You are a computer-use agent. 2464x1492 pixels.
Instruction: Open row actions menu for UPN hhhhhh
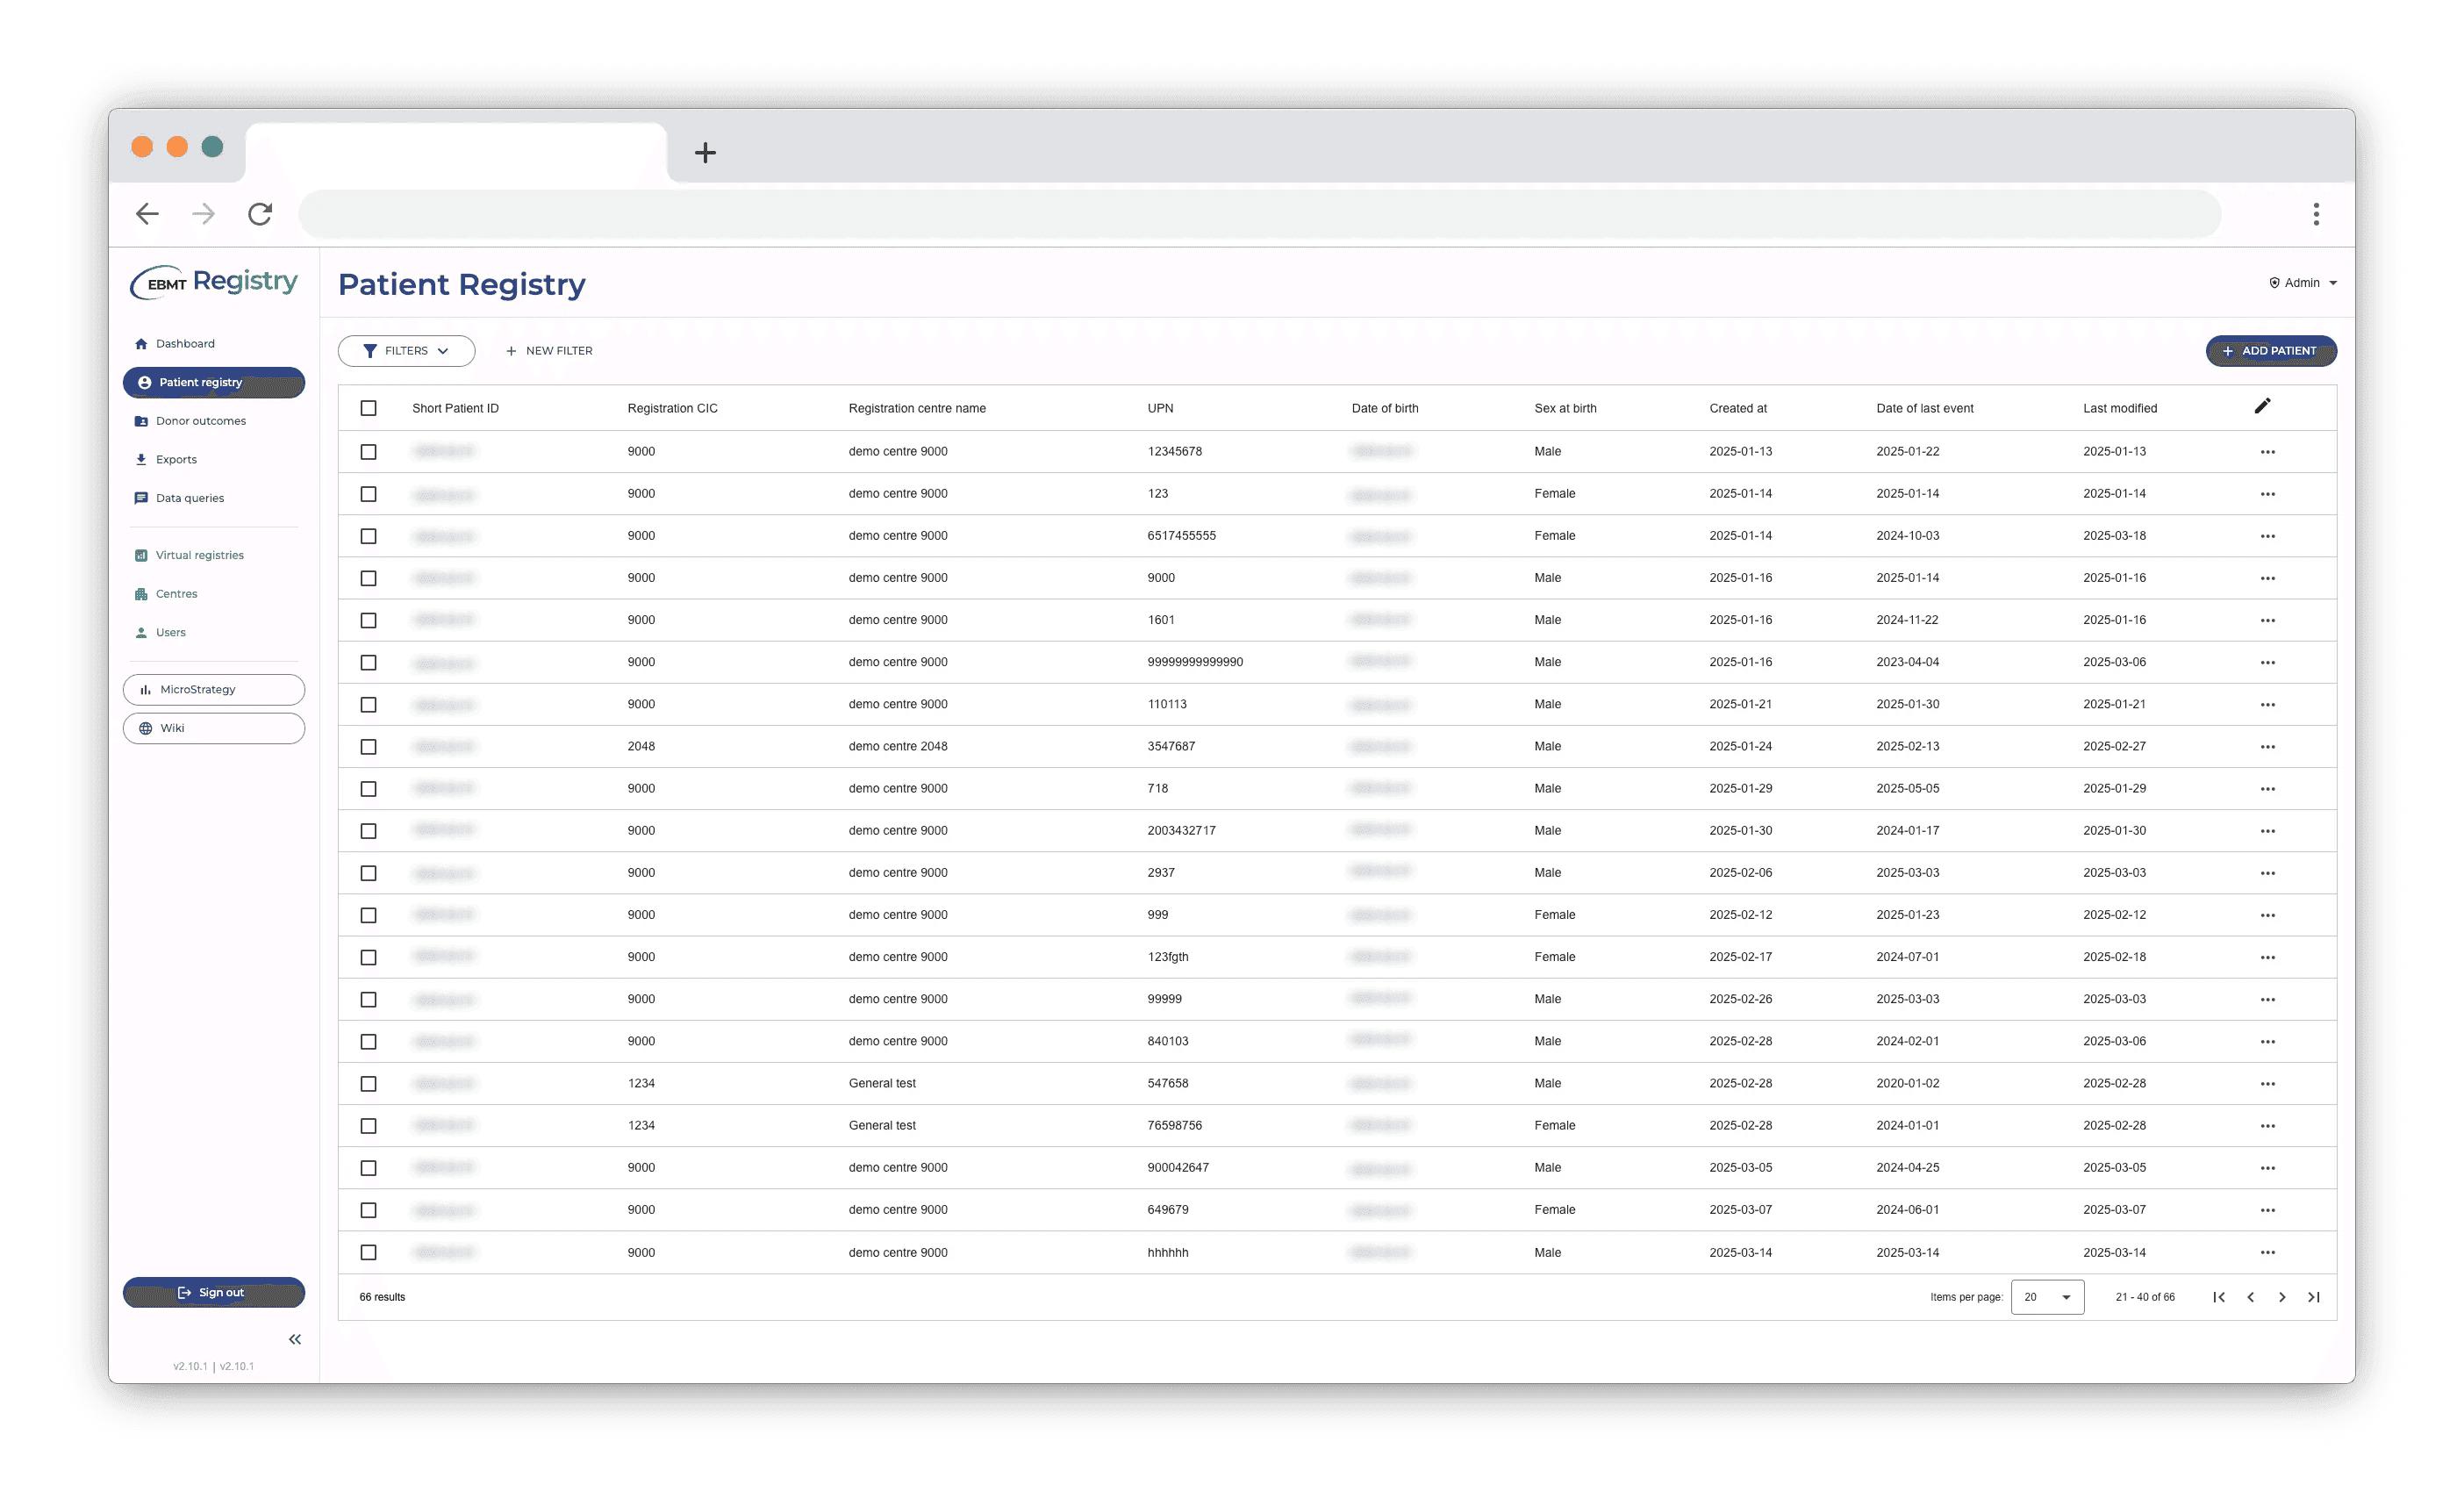pyautogui.click(x=2267, y=1253)
